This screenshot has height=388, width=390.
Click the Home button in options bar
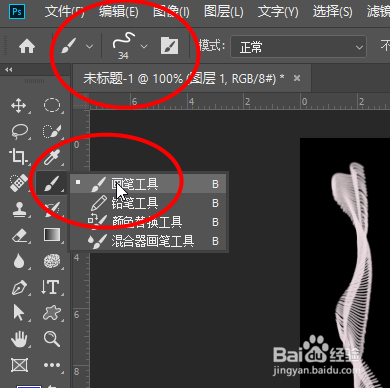(27, 46)
